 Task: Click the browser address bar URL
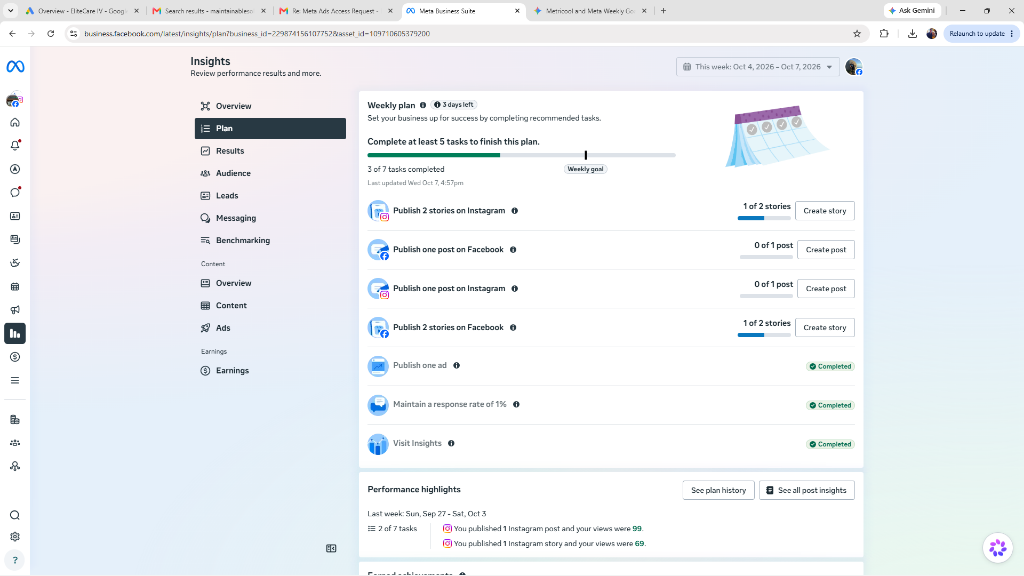point(257,33)
